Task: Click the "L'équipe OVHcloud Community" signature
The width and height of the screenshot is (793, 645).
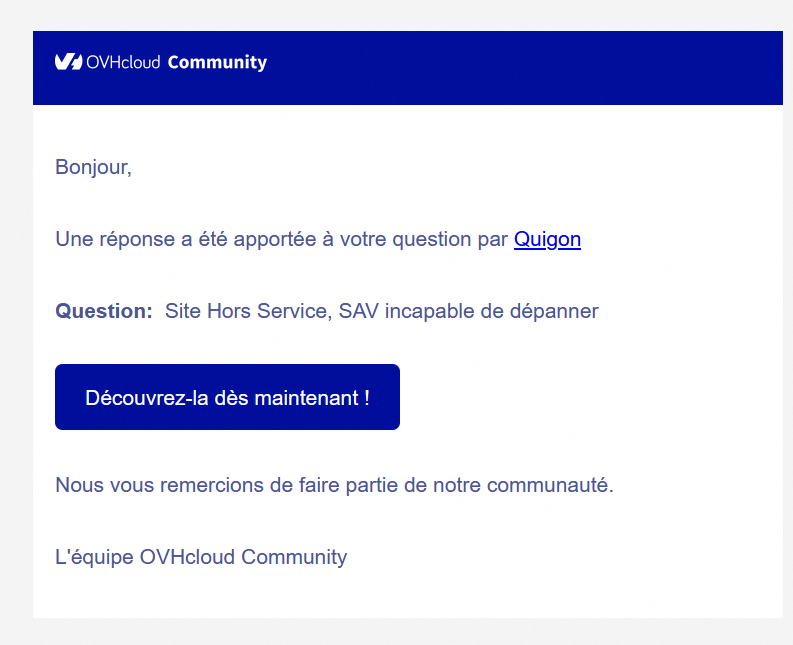Action: pos(201,557)
